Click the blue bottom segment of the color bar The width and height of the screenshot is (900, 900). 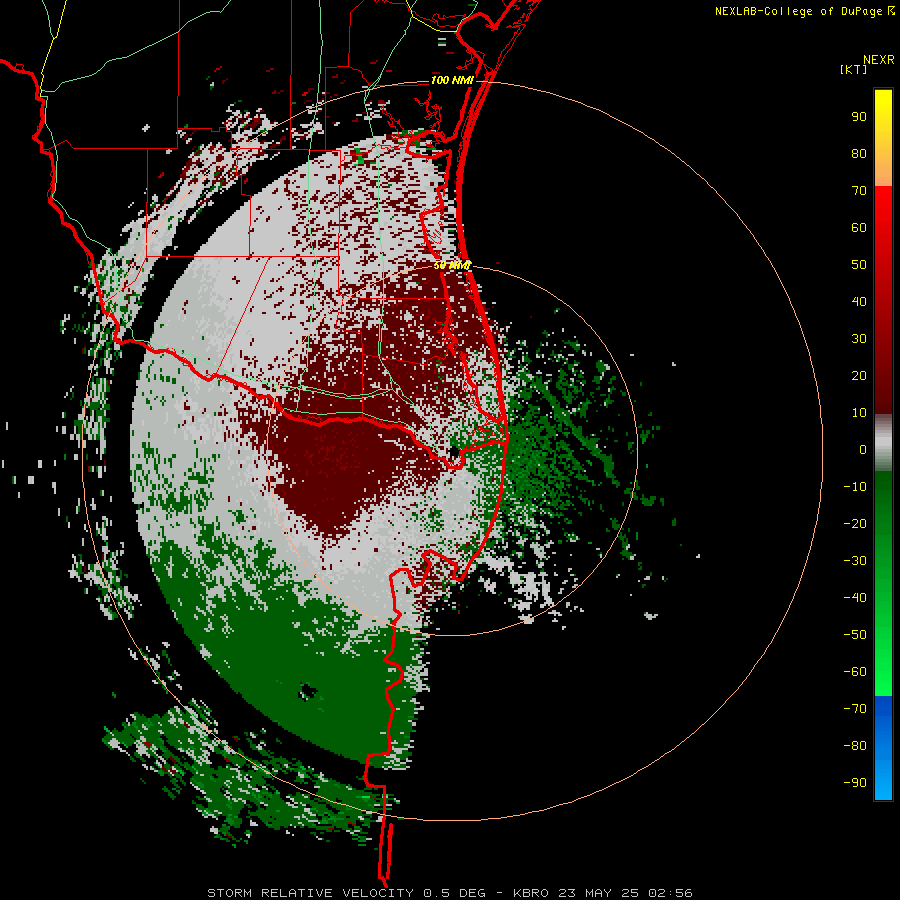[x=883, y=748]
